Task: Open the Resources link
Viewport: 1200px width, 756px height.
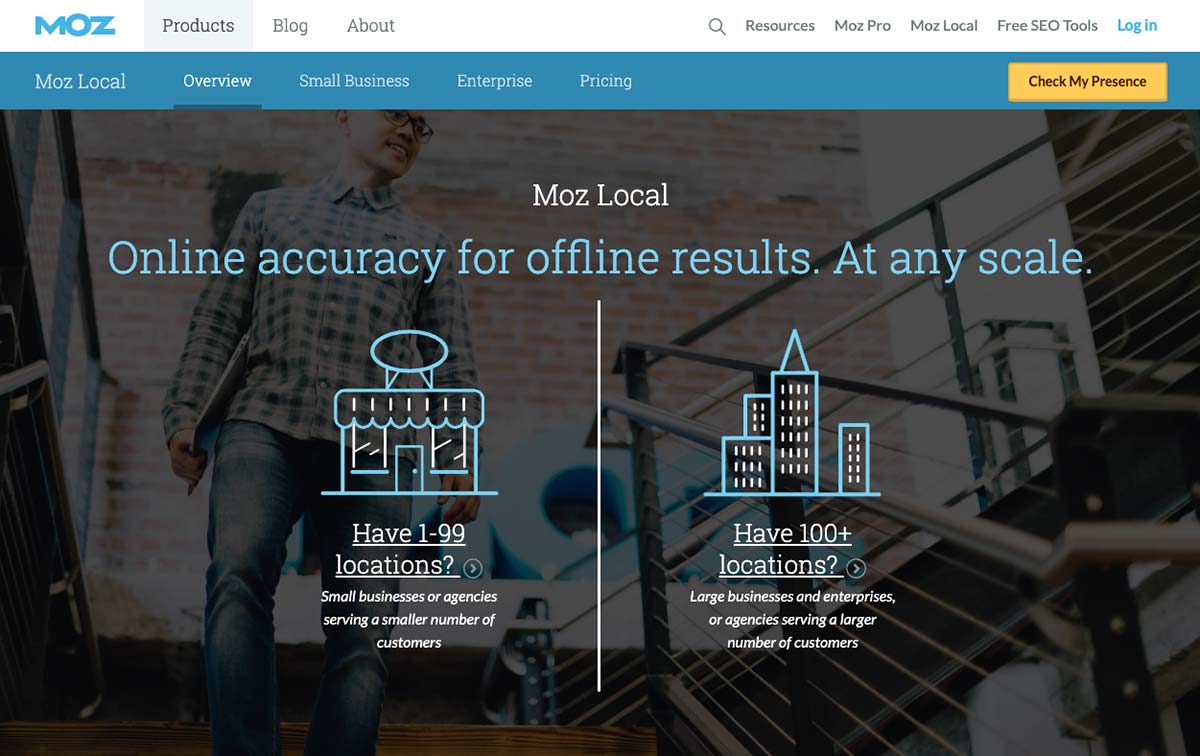Action: pyautogui.click(x=780, y=26)
